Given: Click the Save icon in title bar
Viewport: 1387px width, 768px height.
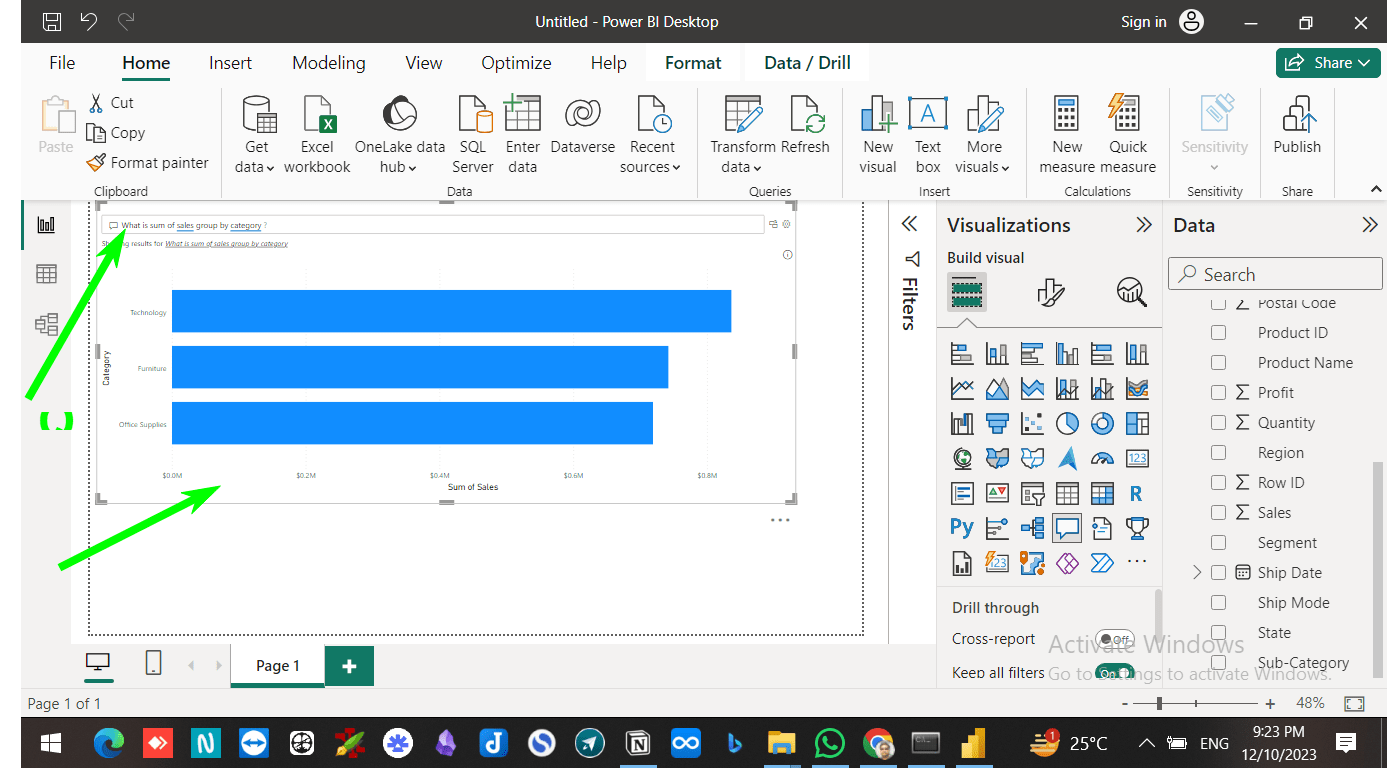Looking at the screenshot, I should (52, 21).
